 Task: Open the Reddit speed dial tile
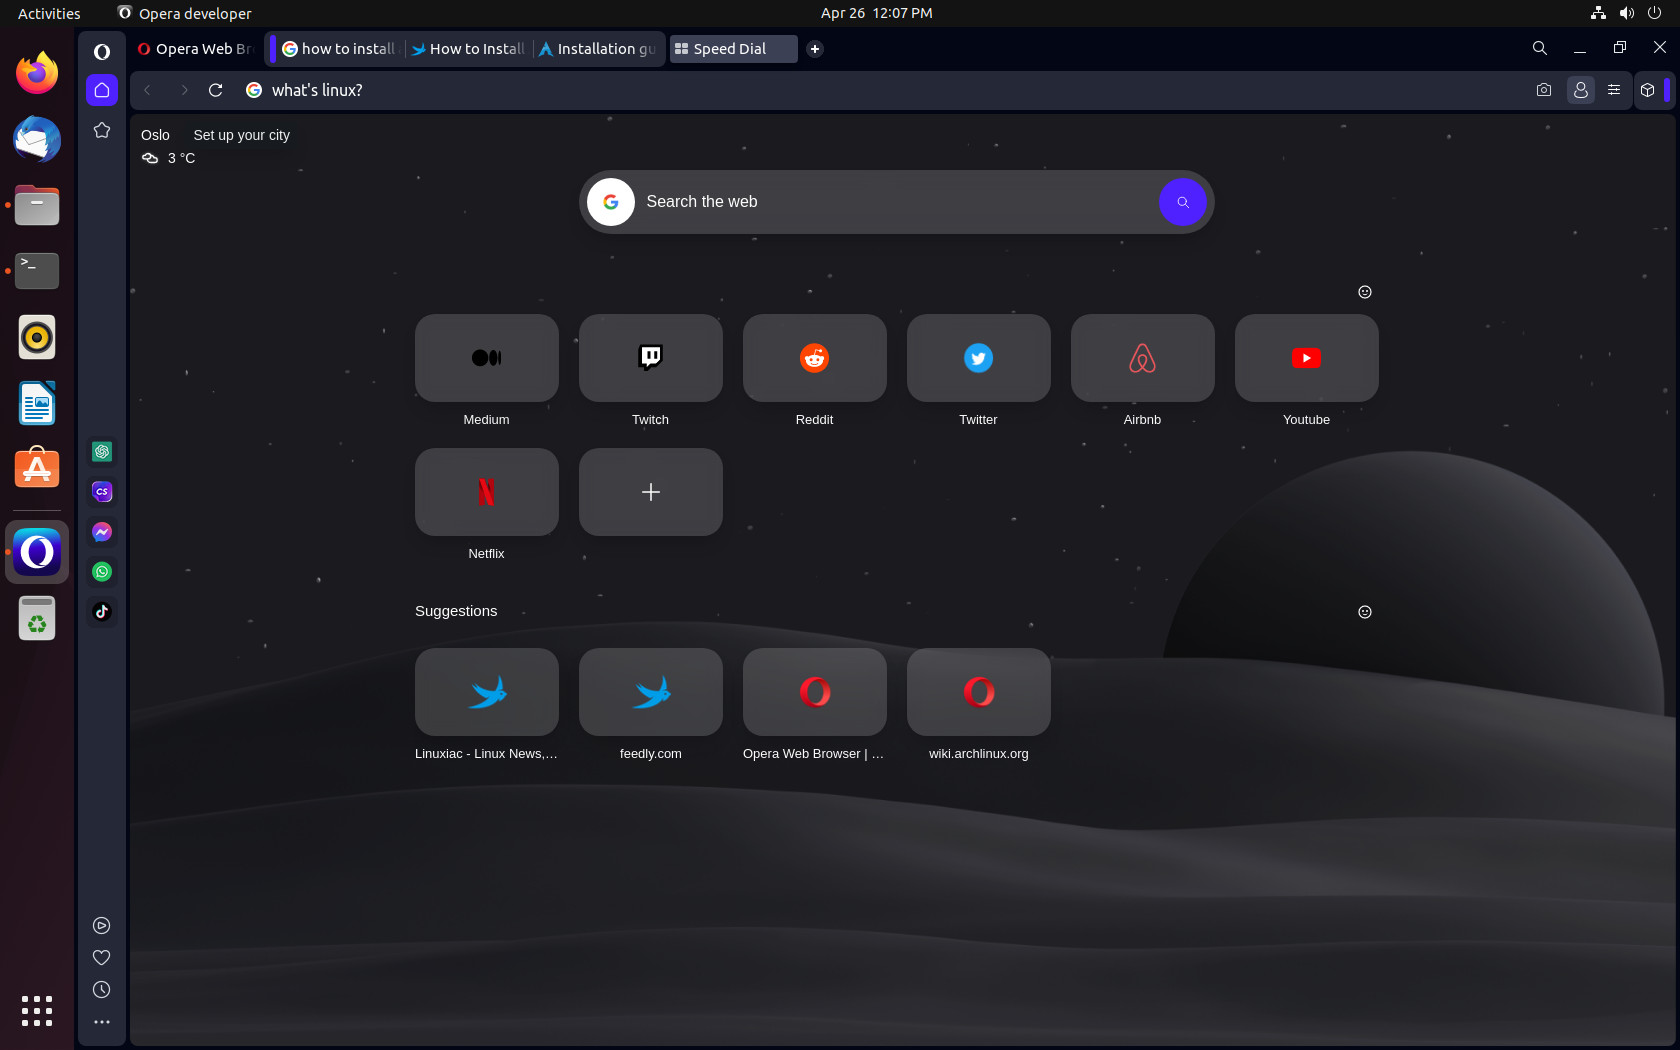pos(815,358)
